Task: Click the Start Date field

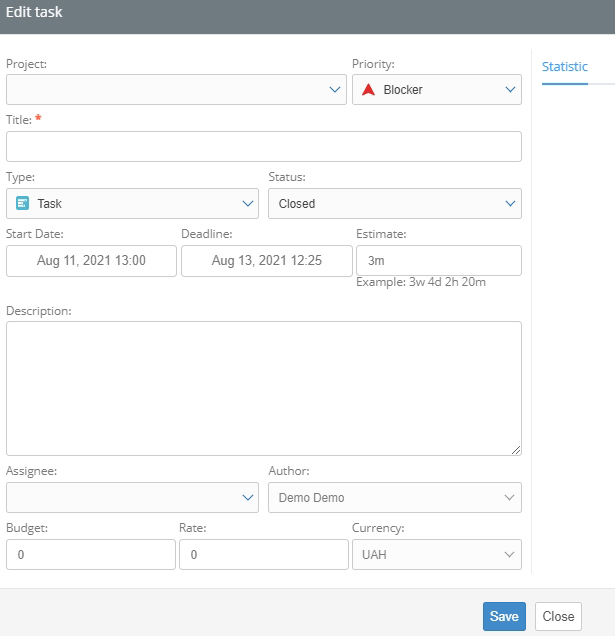Action: tap(91, 261)
